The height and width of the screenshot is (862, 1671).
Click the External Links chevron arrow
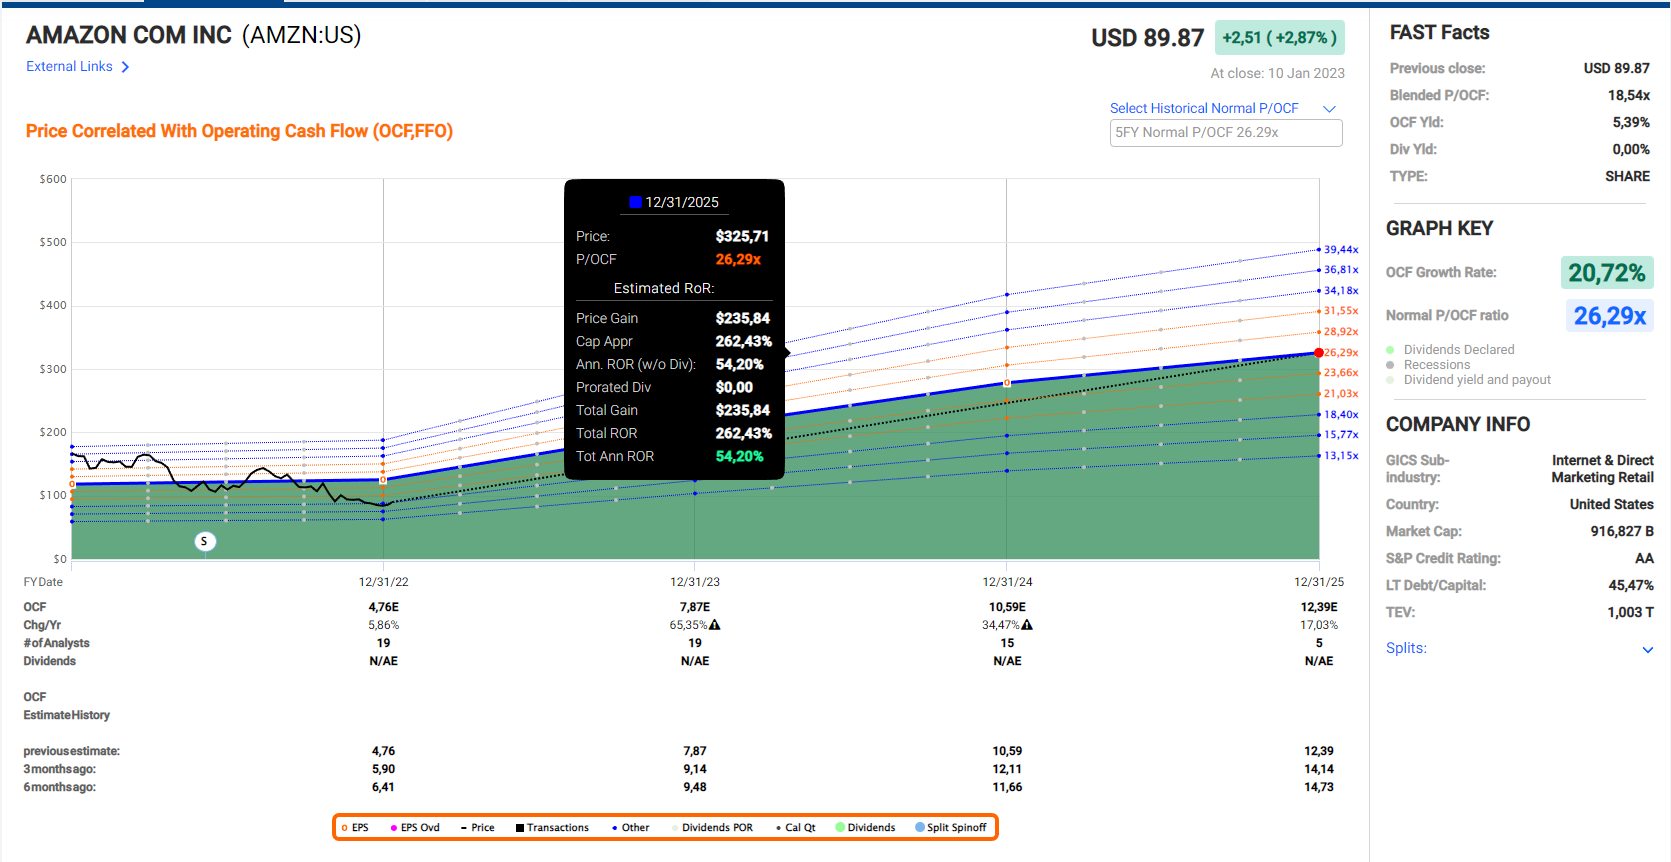pyautogui.click(x=125, y=67)
